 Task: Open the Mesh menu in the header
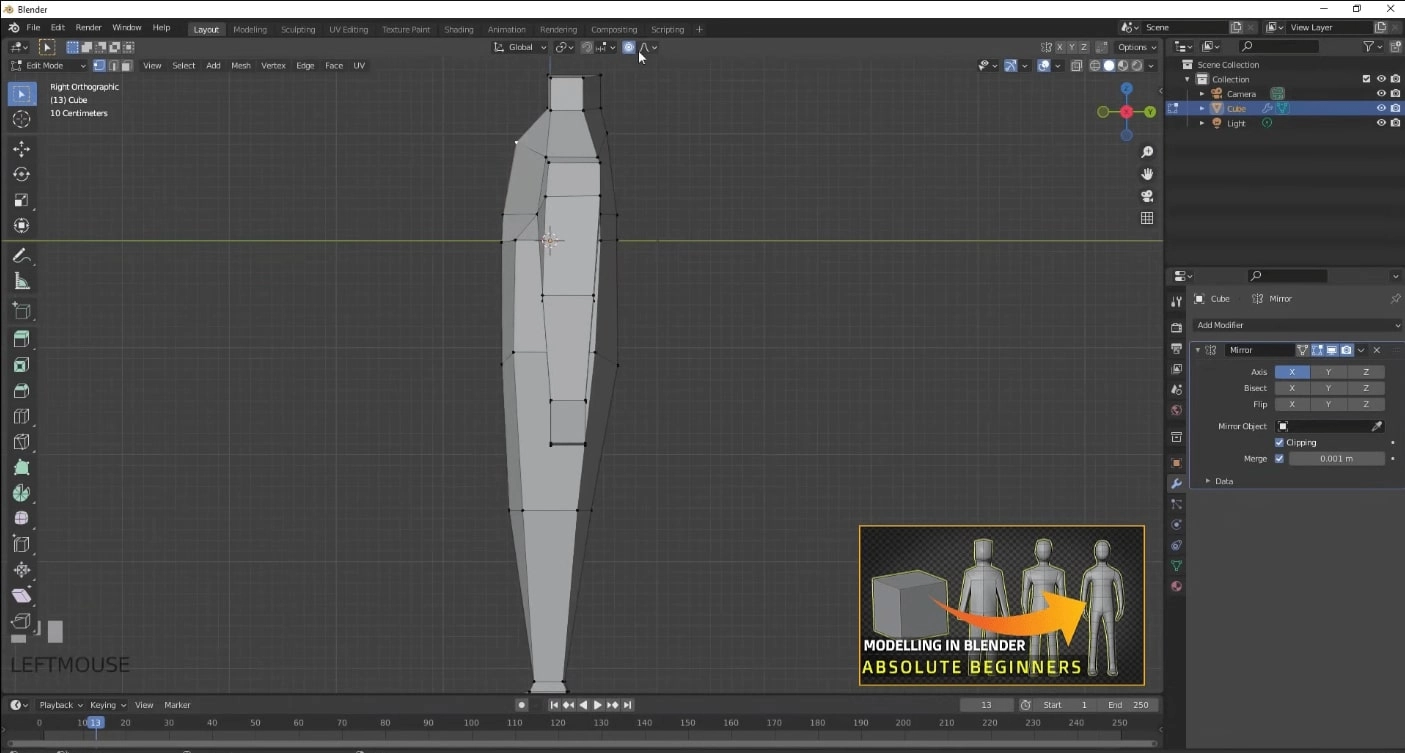pyautogui.click(x=240, y=65)
